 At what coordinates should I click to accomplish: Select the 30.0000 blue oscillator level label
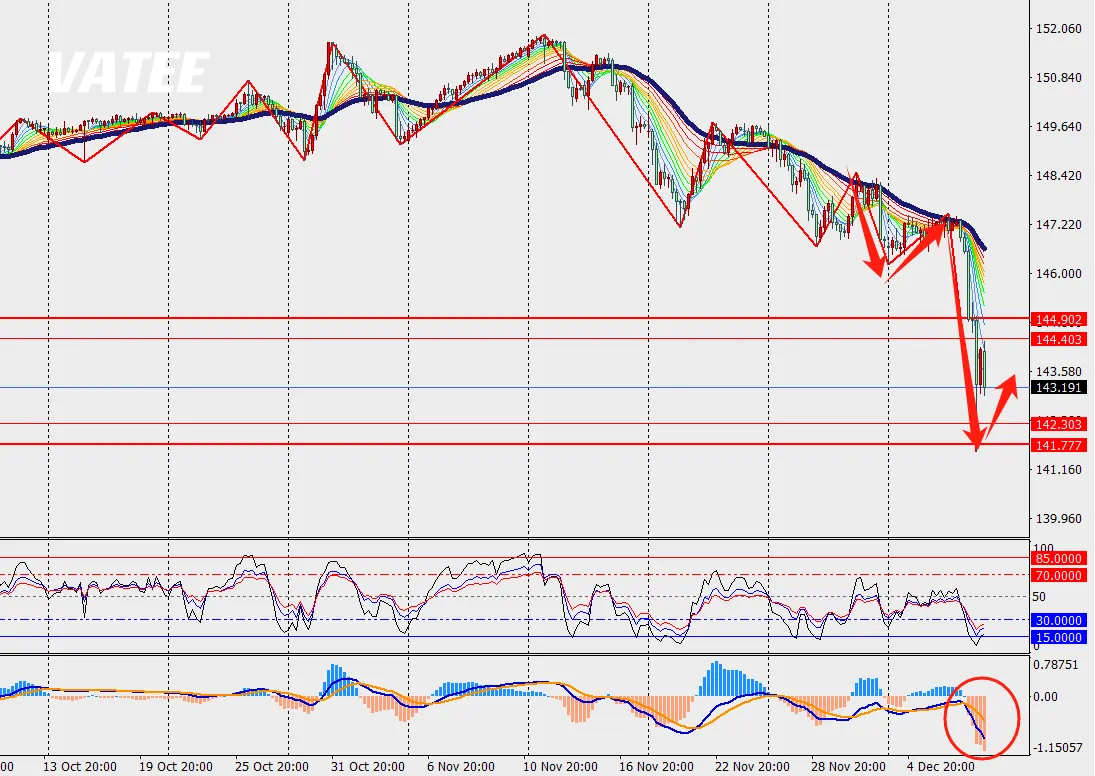(1060, 620)
